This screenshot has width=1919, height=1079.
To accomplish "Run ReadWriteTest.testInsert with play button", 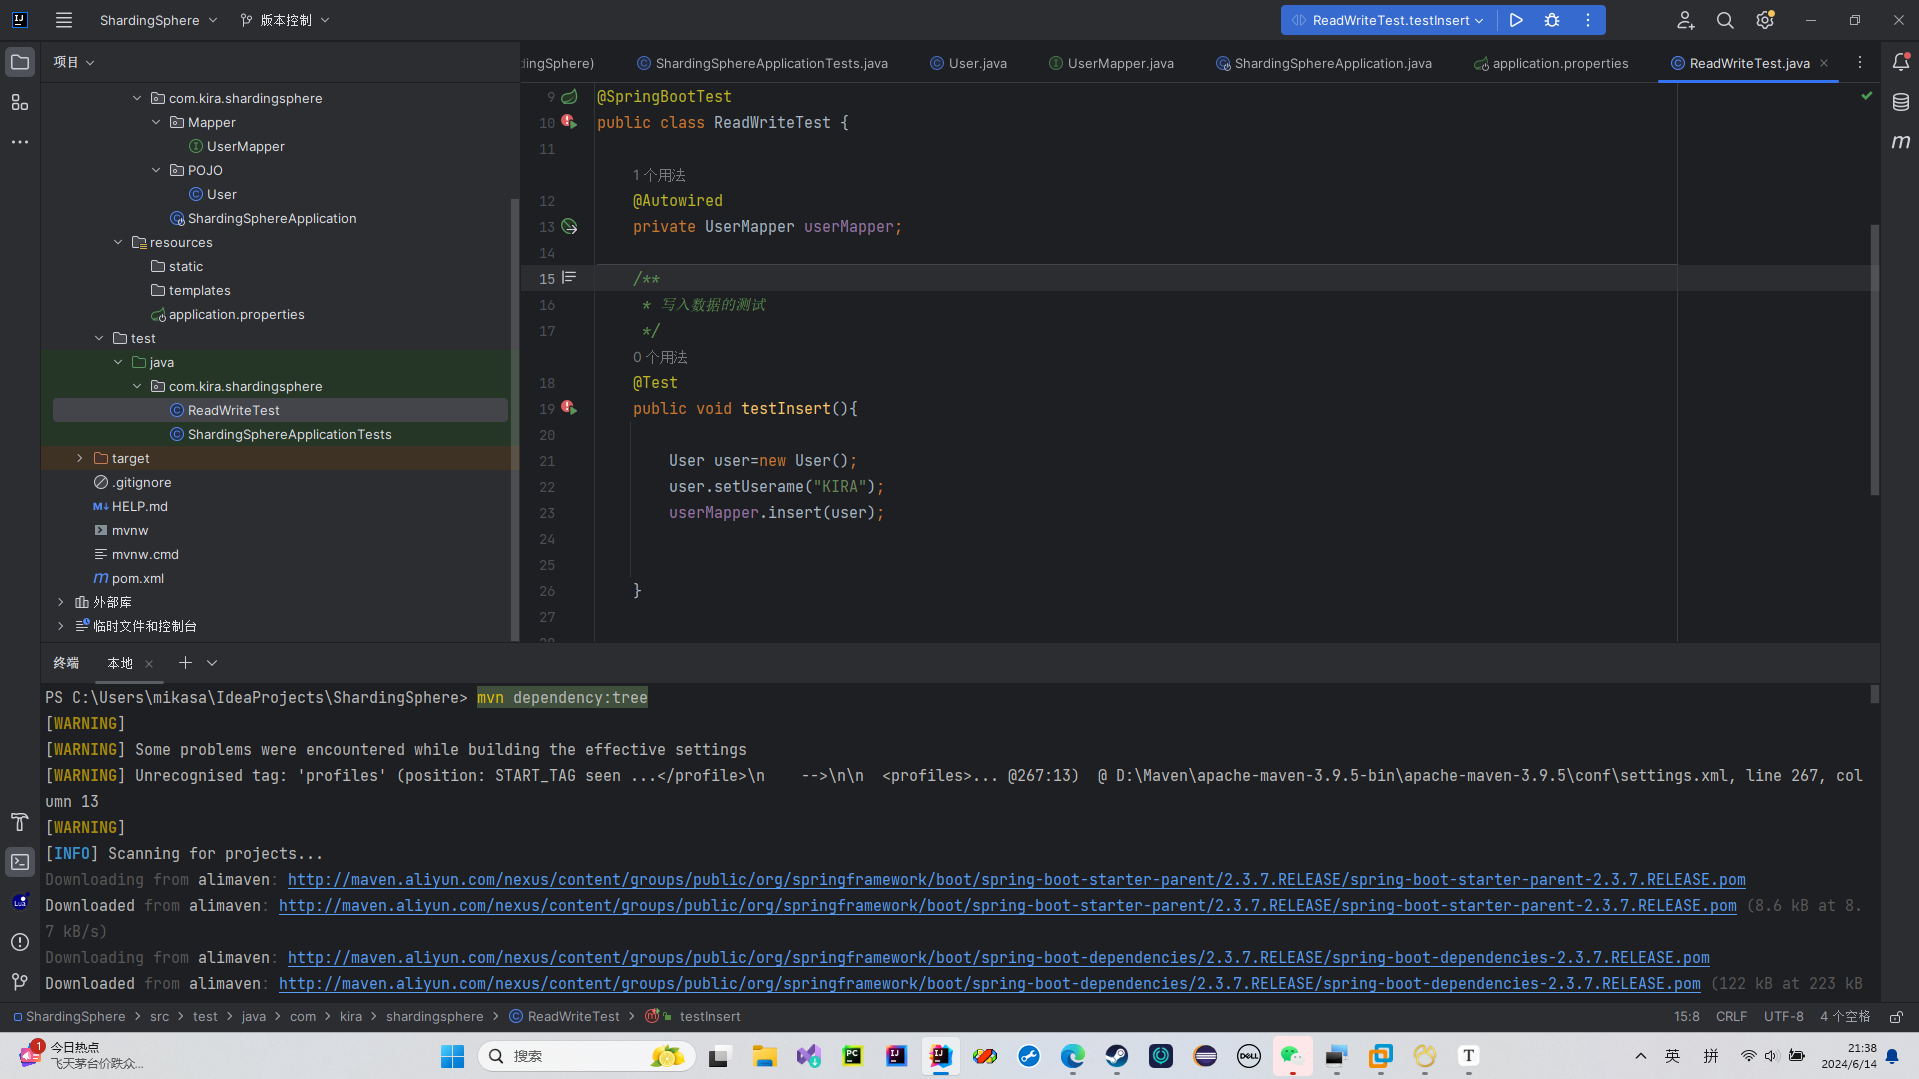I will click(x=1516, y=20).
